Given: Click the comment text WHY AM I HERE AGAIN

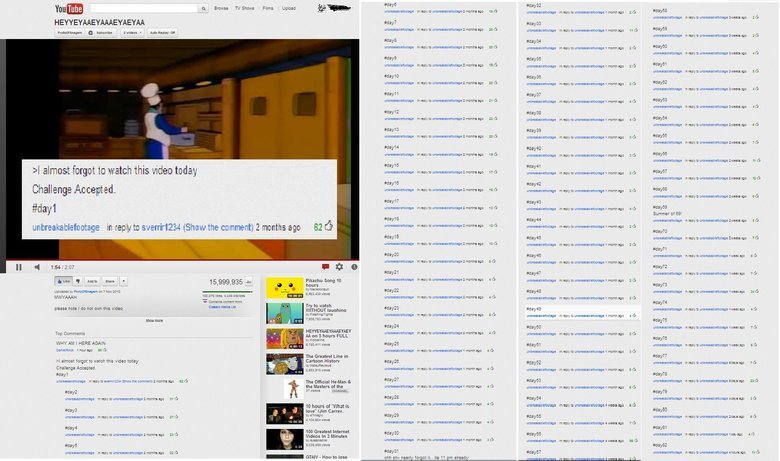Looking at the screenshot, I should tap(81, 343).
